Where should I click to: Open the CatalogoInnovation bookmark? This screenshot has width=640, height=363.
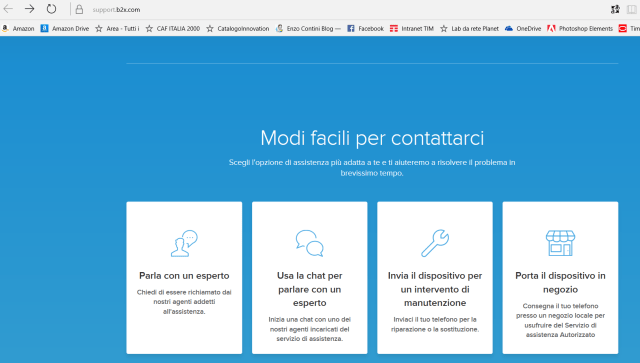click(x=238, y=29)
